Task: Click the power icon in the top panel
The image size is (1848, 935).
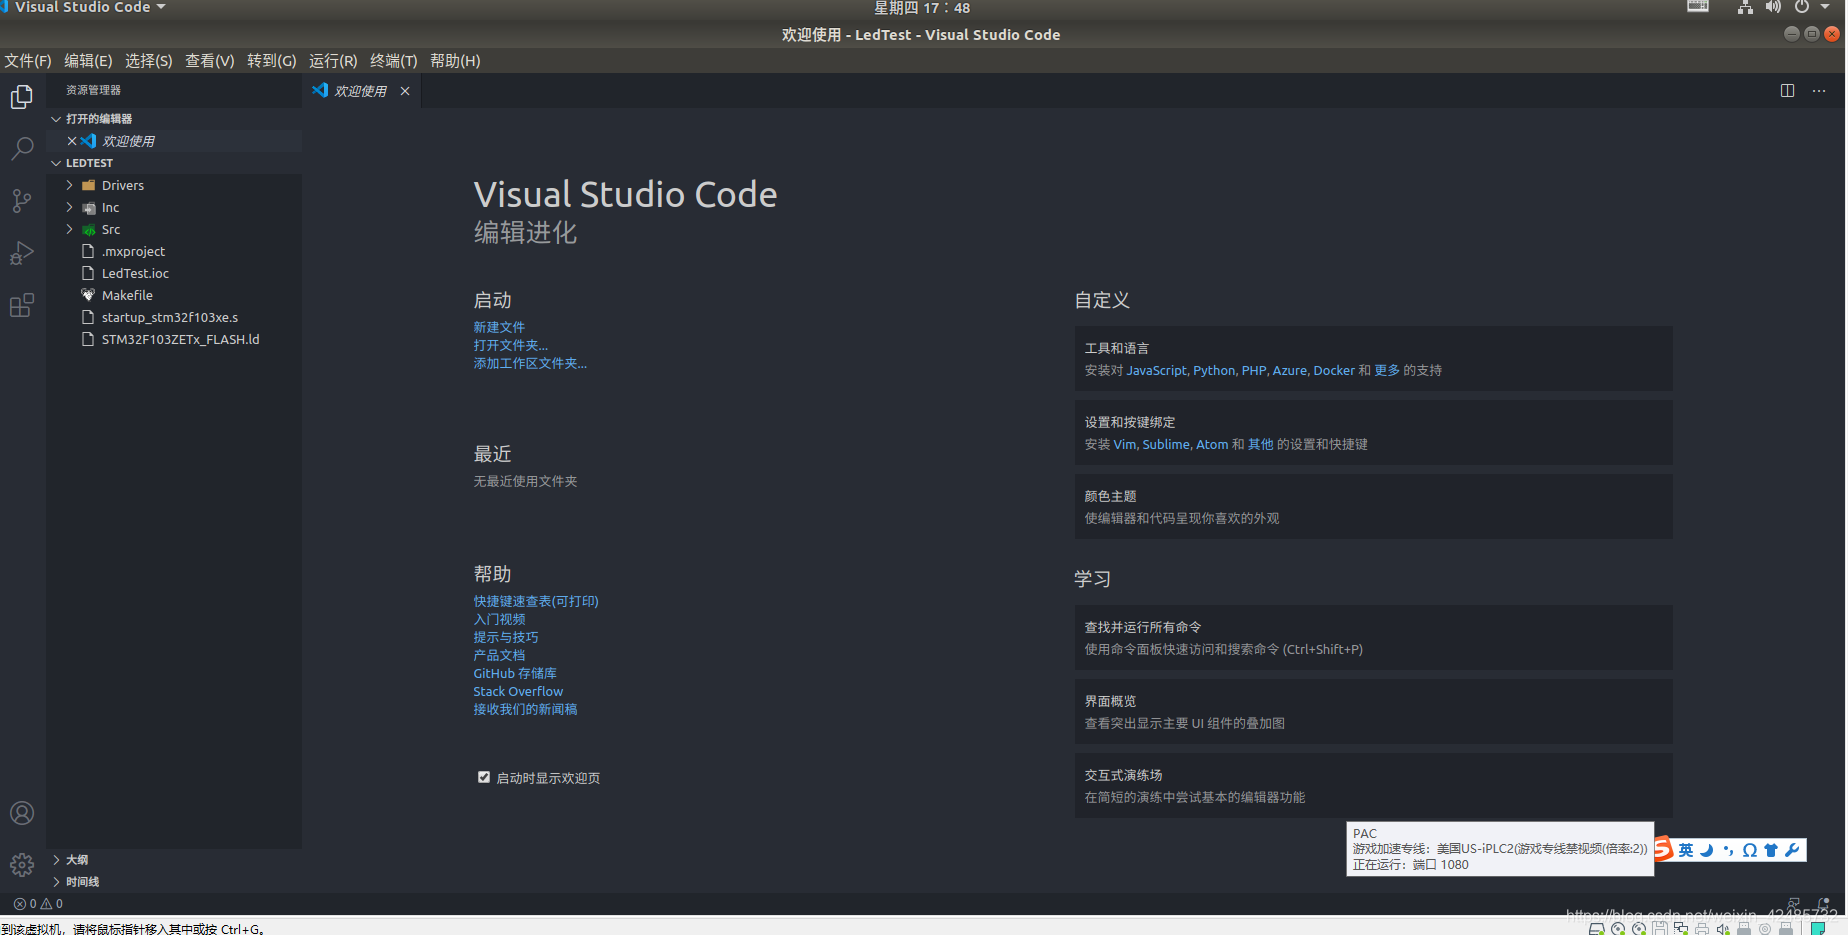Action: (x=1802, y=7)
